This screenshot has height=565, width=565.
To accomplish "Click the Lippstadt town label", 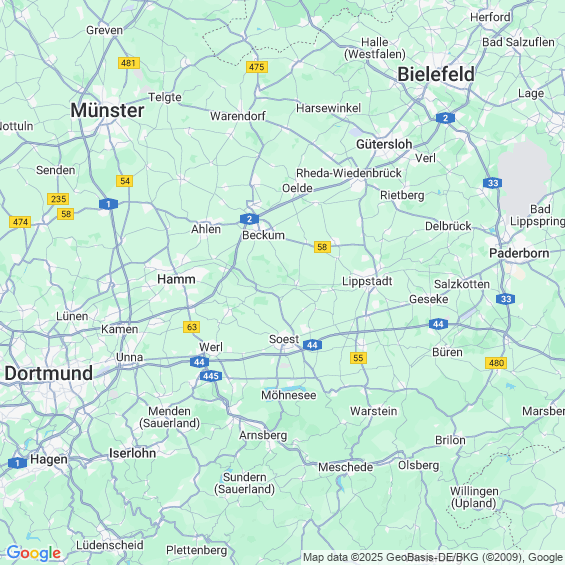I will pyautogui.click(x=367, y=281).
